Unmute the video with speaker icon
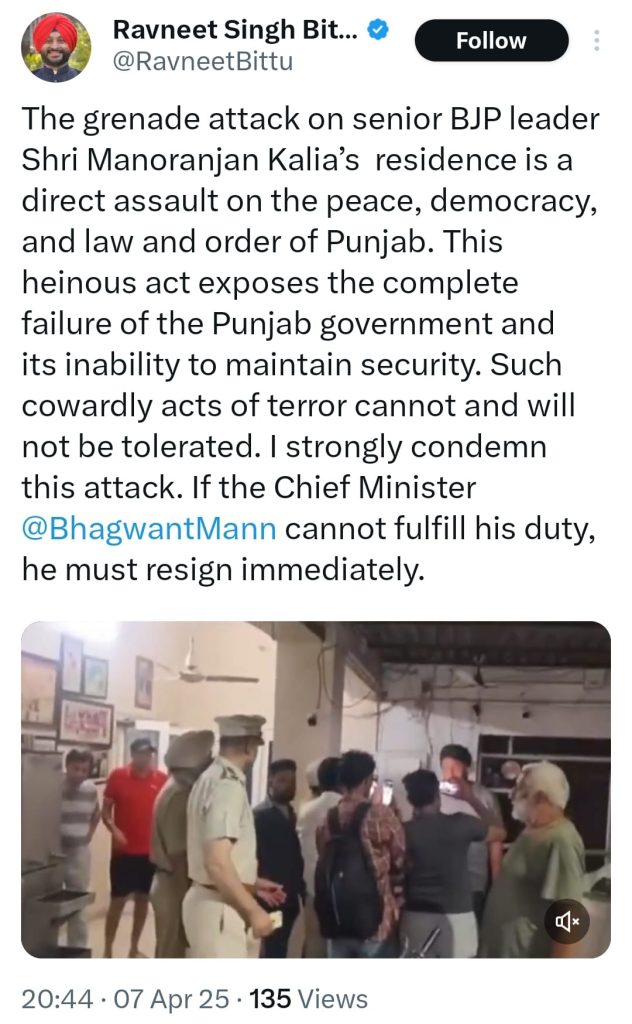The image size is (632, 1024). point(567,921)
